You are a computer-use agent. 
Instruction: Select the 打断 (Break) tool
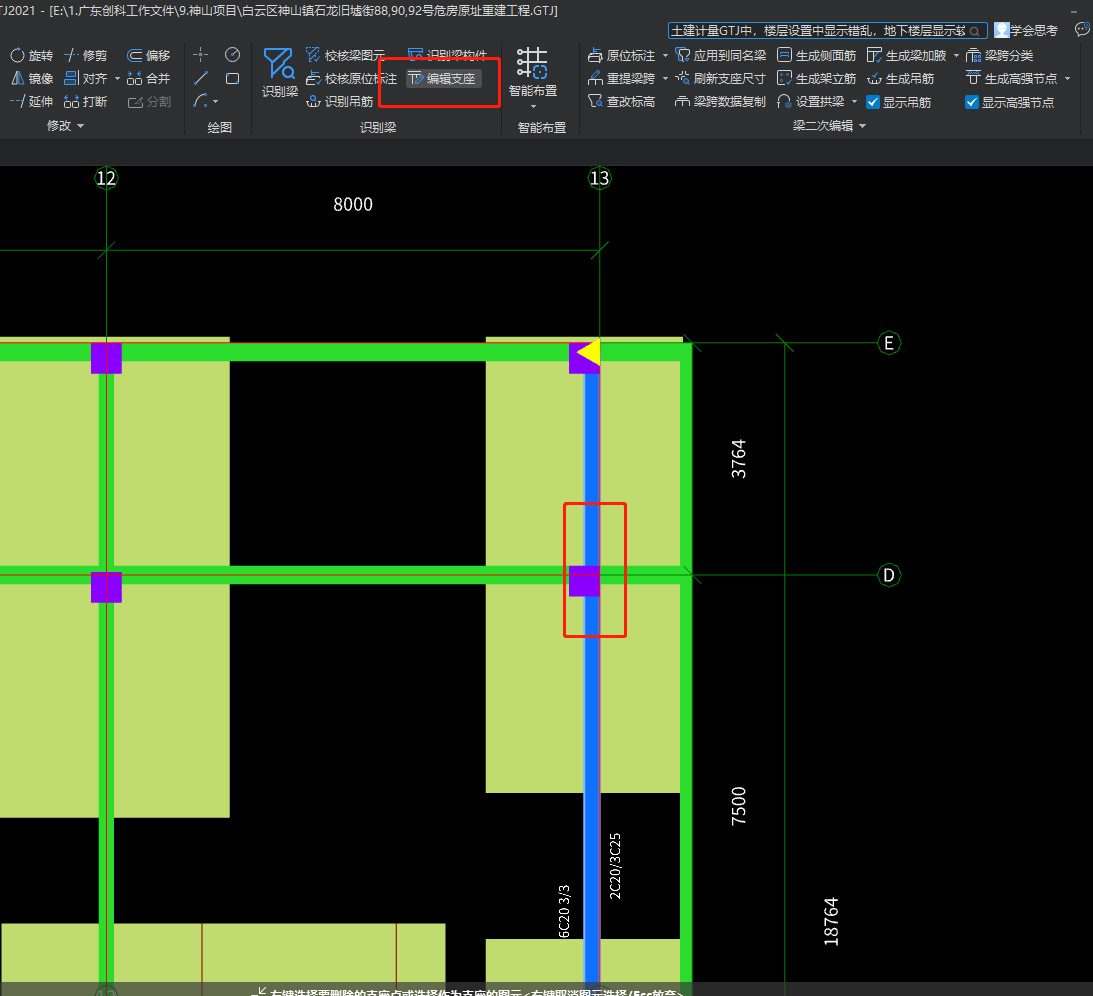86,101
